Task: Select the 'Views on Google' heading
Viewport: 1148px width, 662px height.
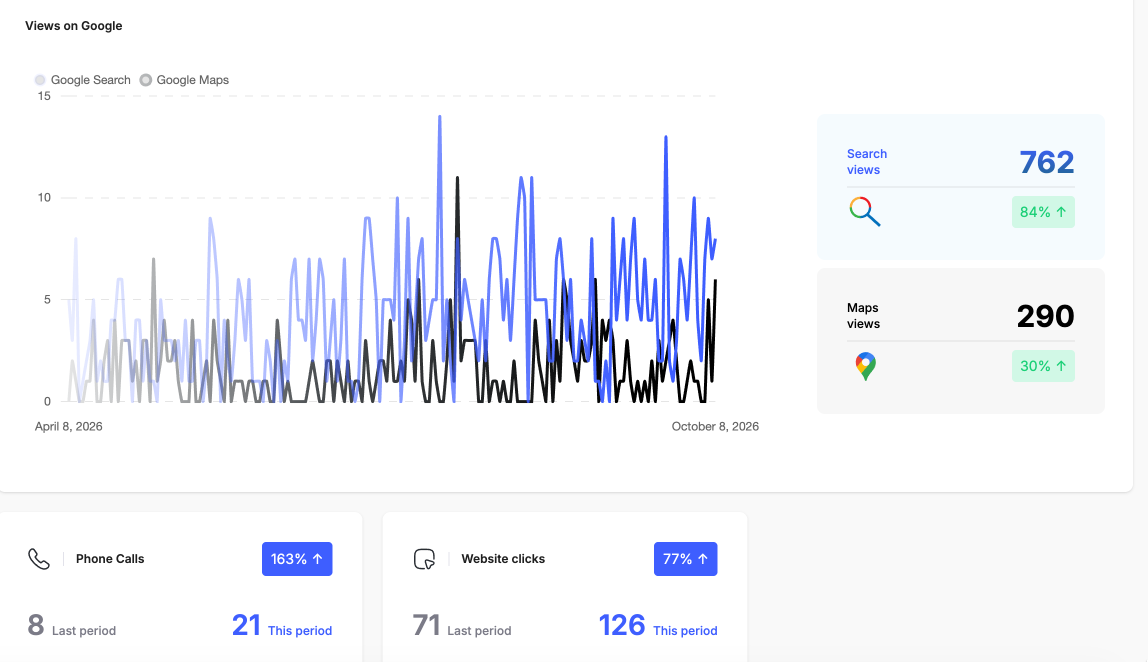Action: (x=74, y=26)
